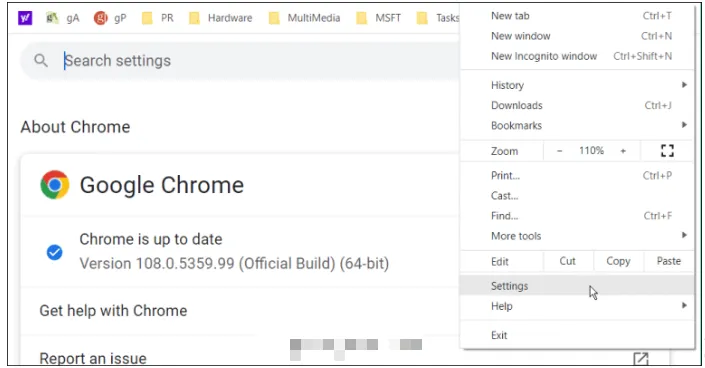The image size is (705, 368).
Task: Click the 110% zoom value
Action: [x=591, y=151]
